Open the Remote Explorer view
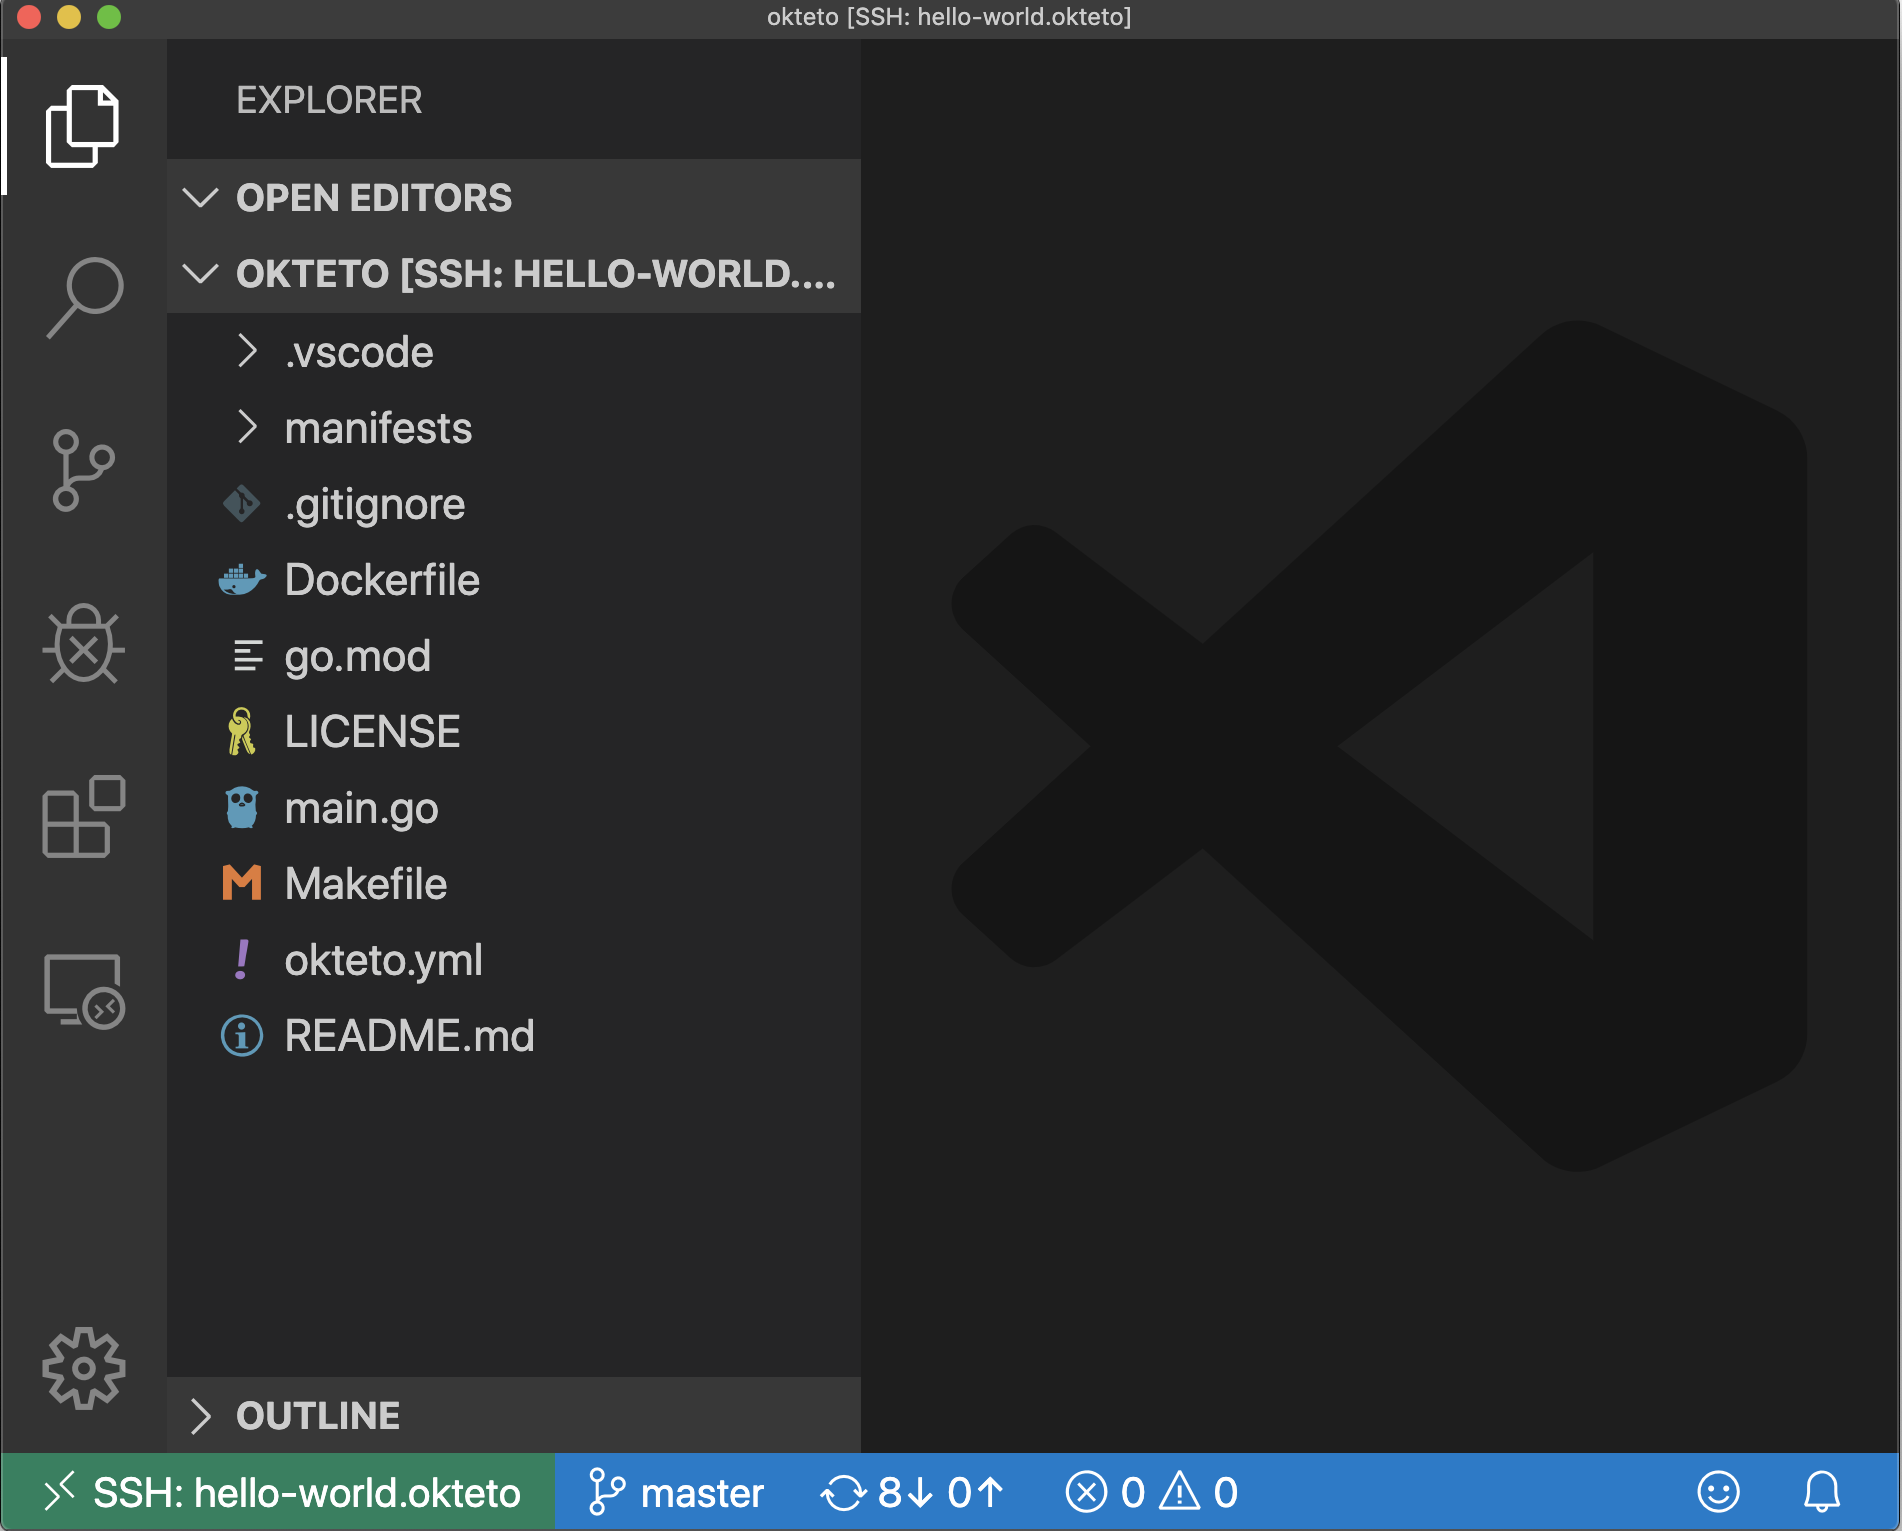Viewport: 1902px width, 1531px height. pyautogui.click(x=84, y=990)
